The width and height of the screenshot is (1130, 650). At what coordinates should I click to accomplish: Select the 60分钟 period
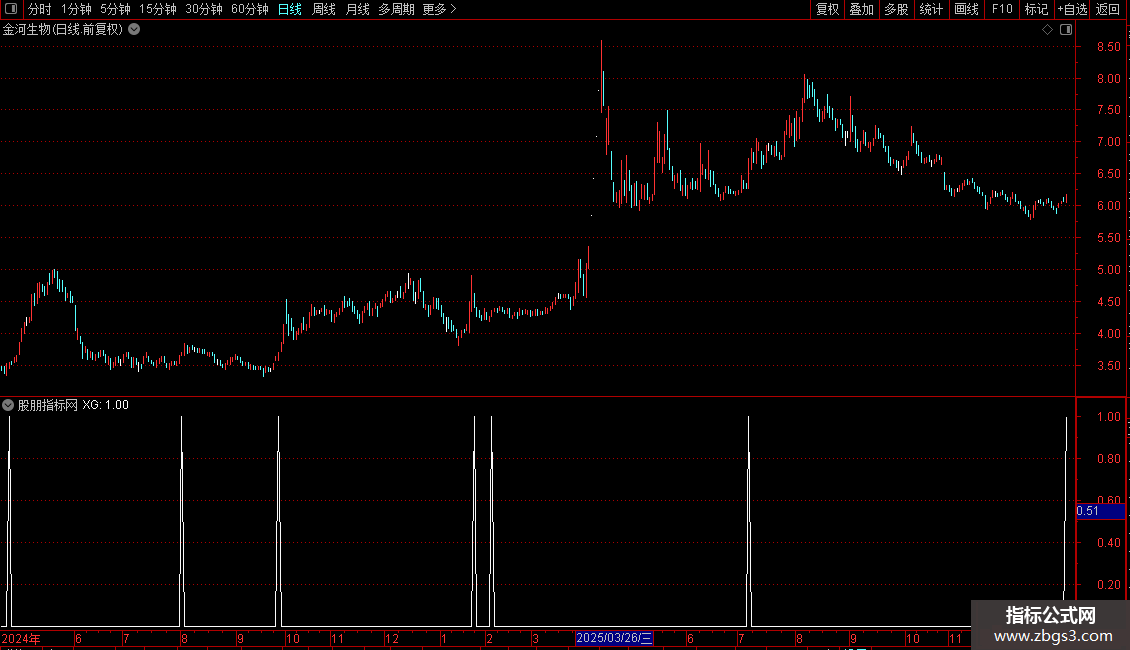point(250,9)
